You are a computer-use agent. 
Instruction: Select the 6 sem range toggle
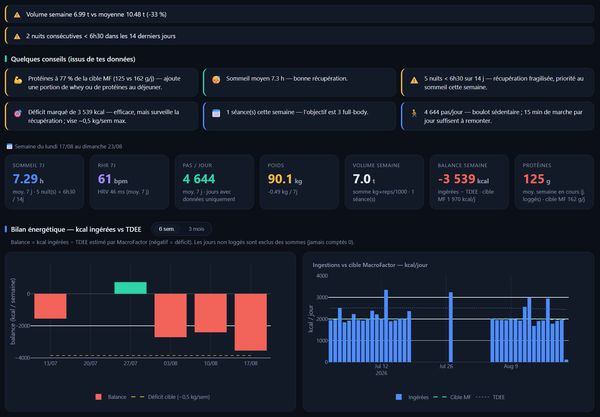pyautogui.click(x=166, y=229)
